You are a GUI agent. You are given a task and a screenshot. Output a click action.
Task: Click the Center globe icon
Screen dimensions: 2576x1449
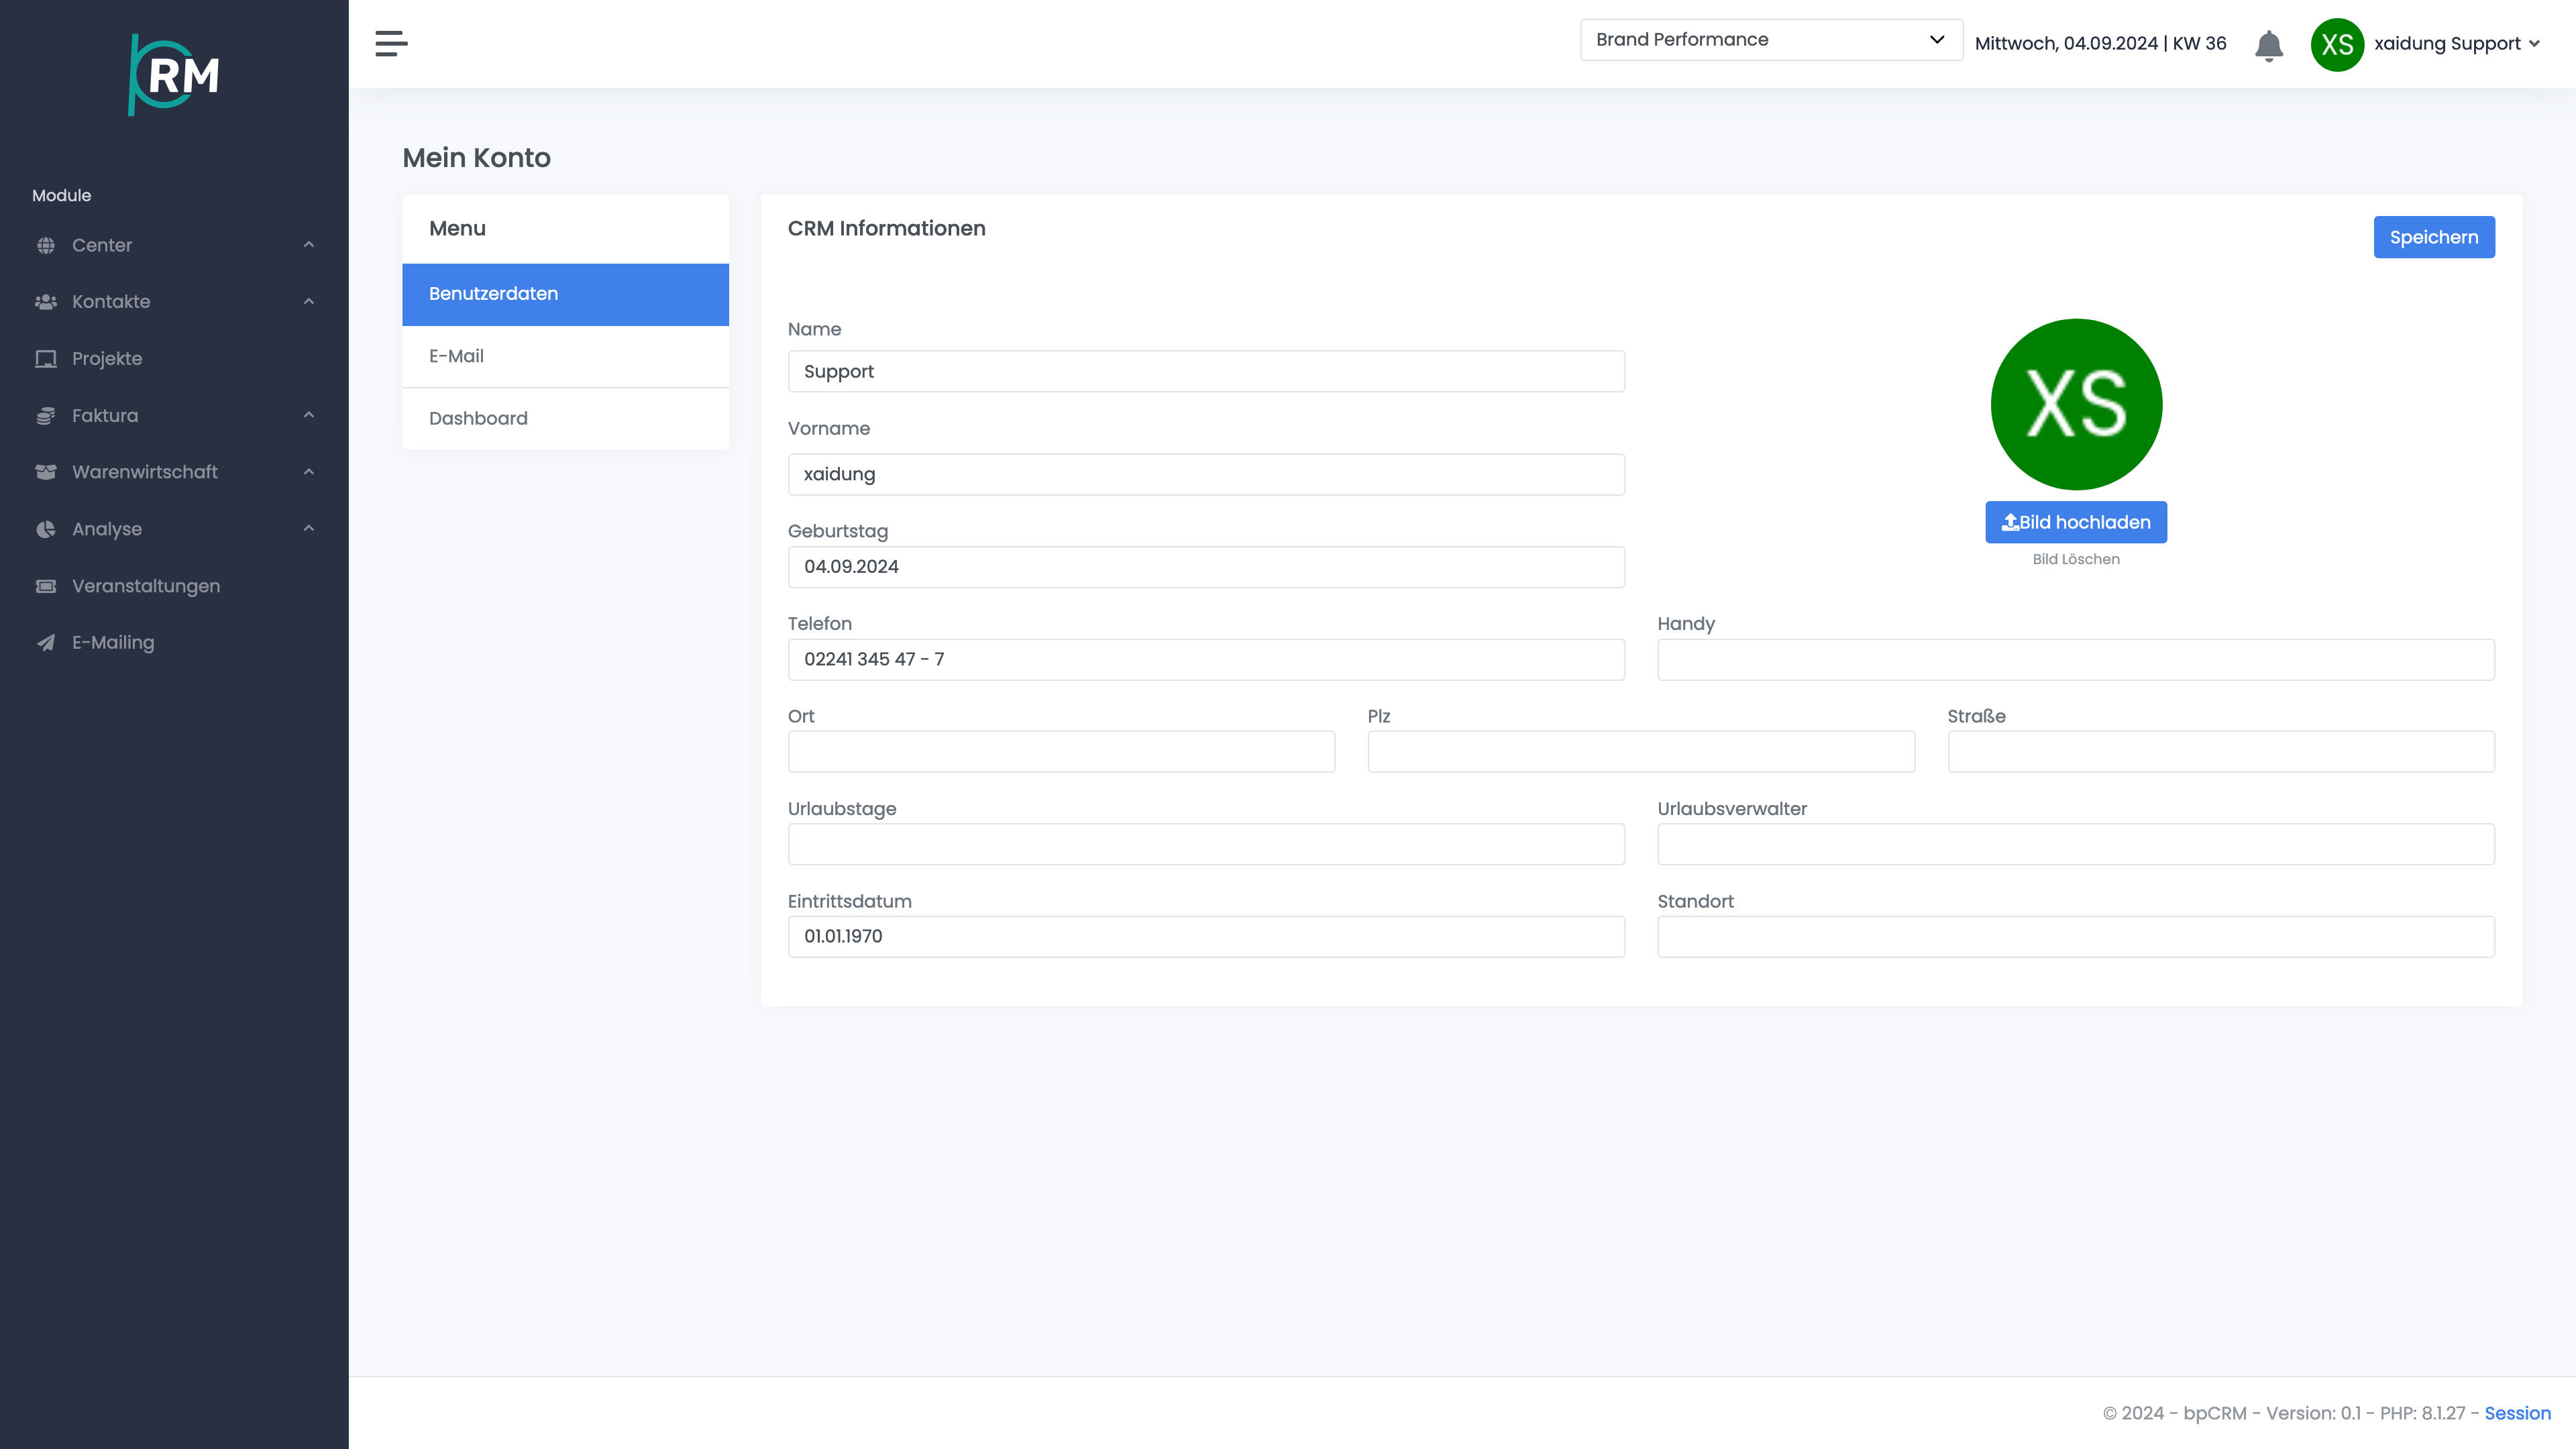click(x=46, y=245)
